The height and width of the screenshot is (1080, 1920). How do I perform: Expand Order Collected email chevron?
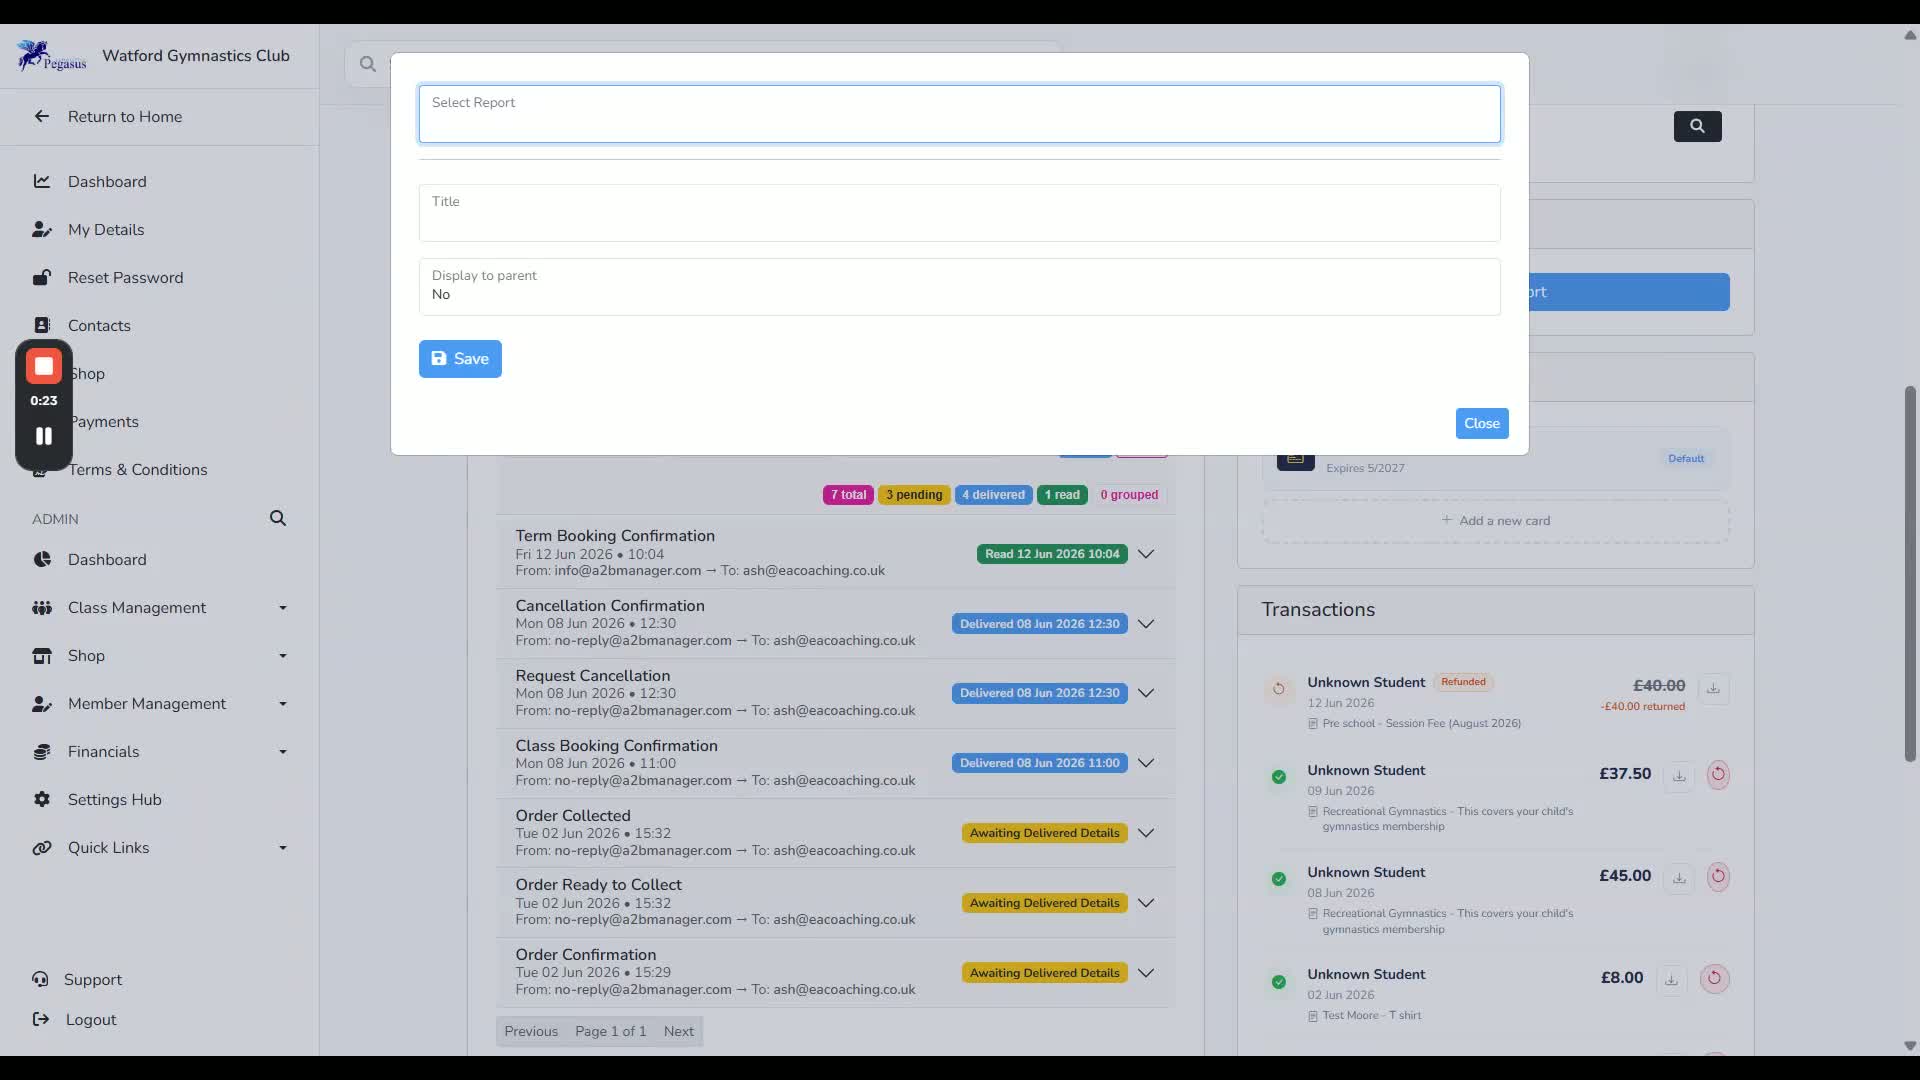[1146, 833]
